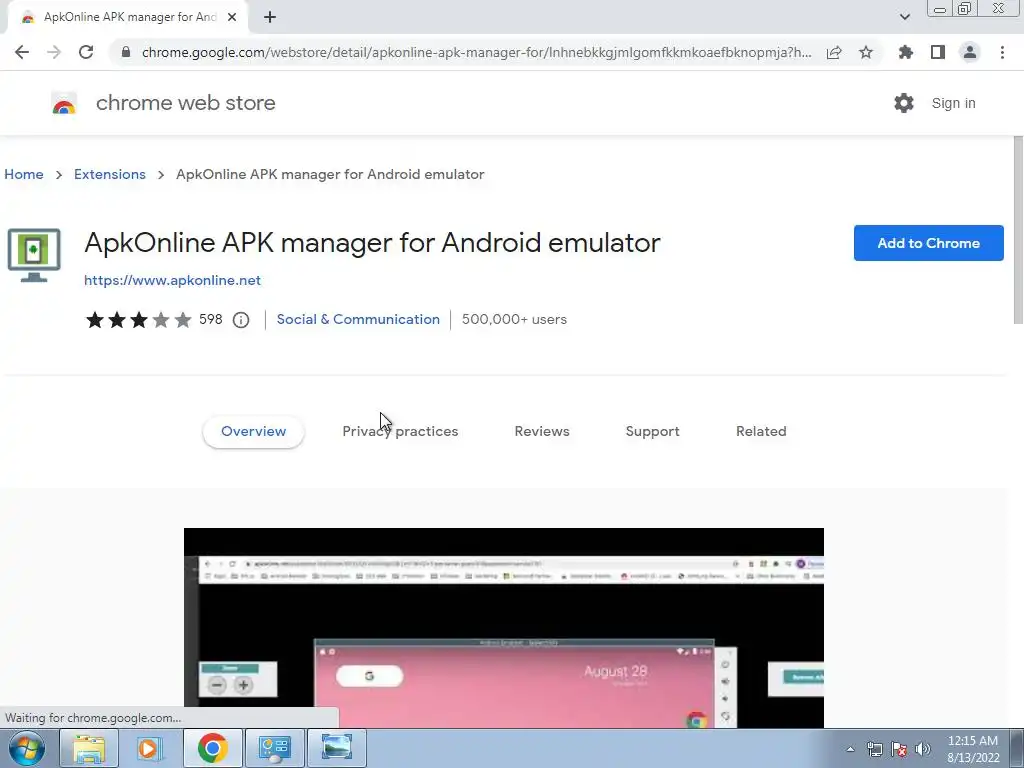1024x768 pixels.
Task: Go to Extensions breadcrumb link
Action: pyautogui.click(x=110, y=174)
